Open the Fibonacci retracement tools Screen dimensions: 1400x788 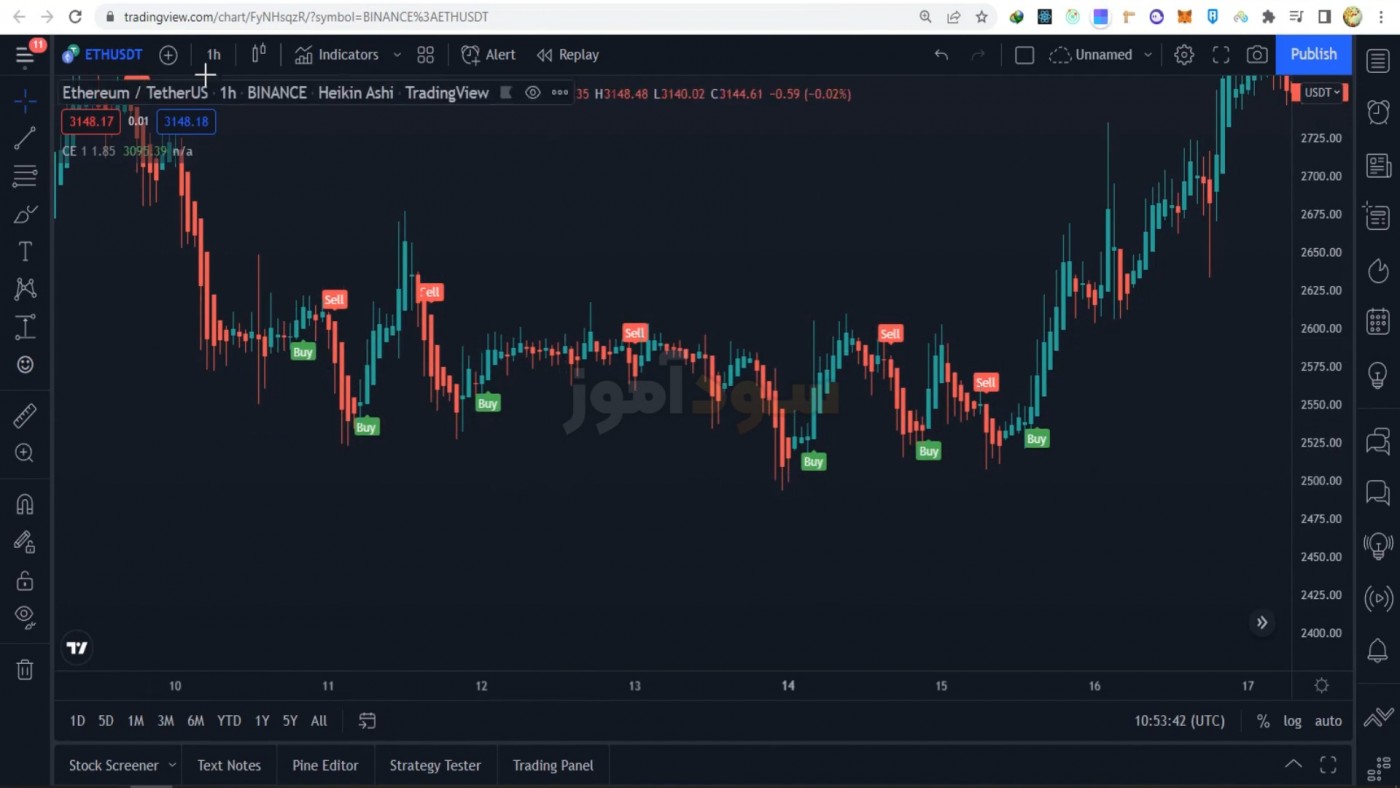[x=25, y=177]
